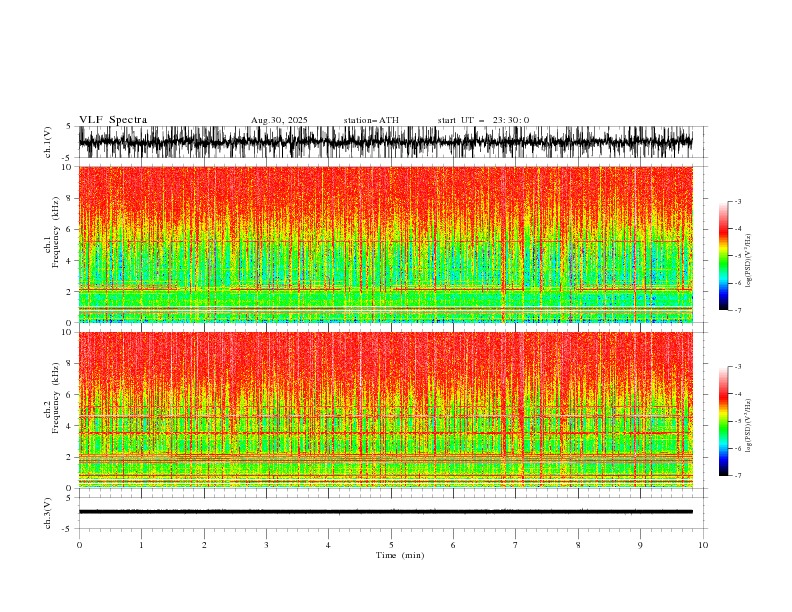Click the upper colorbar's 'log(PSD)(V²/Hz)' label
This screenshot has width=792, height=612.
(x=748, y=261)
